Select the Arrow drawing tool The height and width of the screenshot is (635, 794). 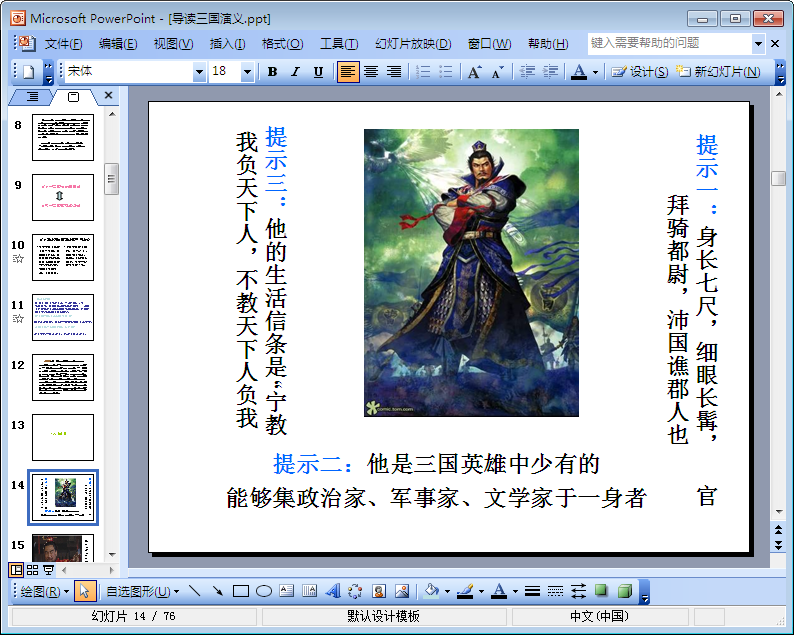[x=218, y=591]
